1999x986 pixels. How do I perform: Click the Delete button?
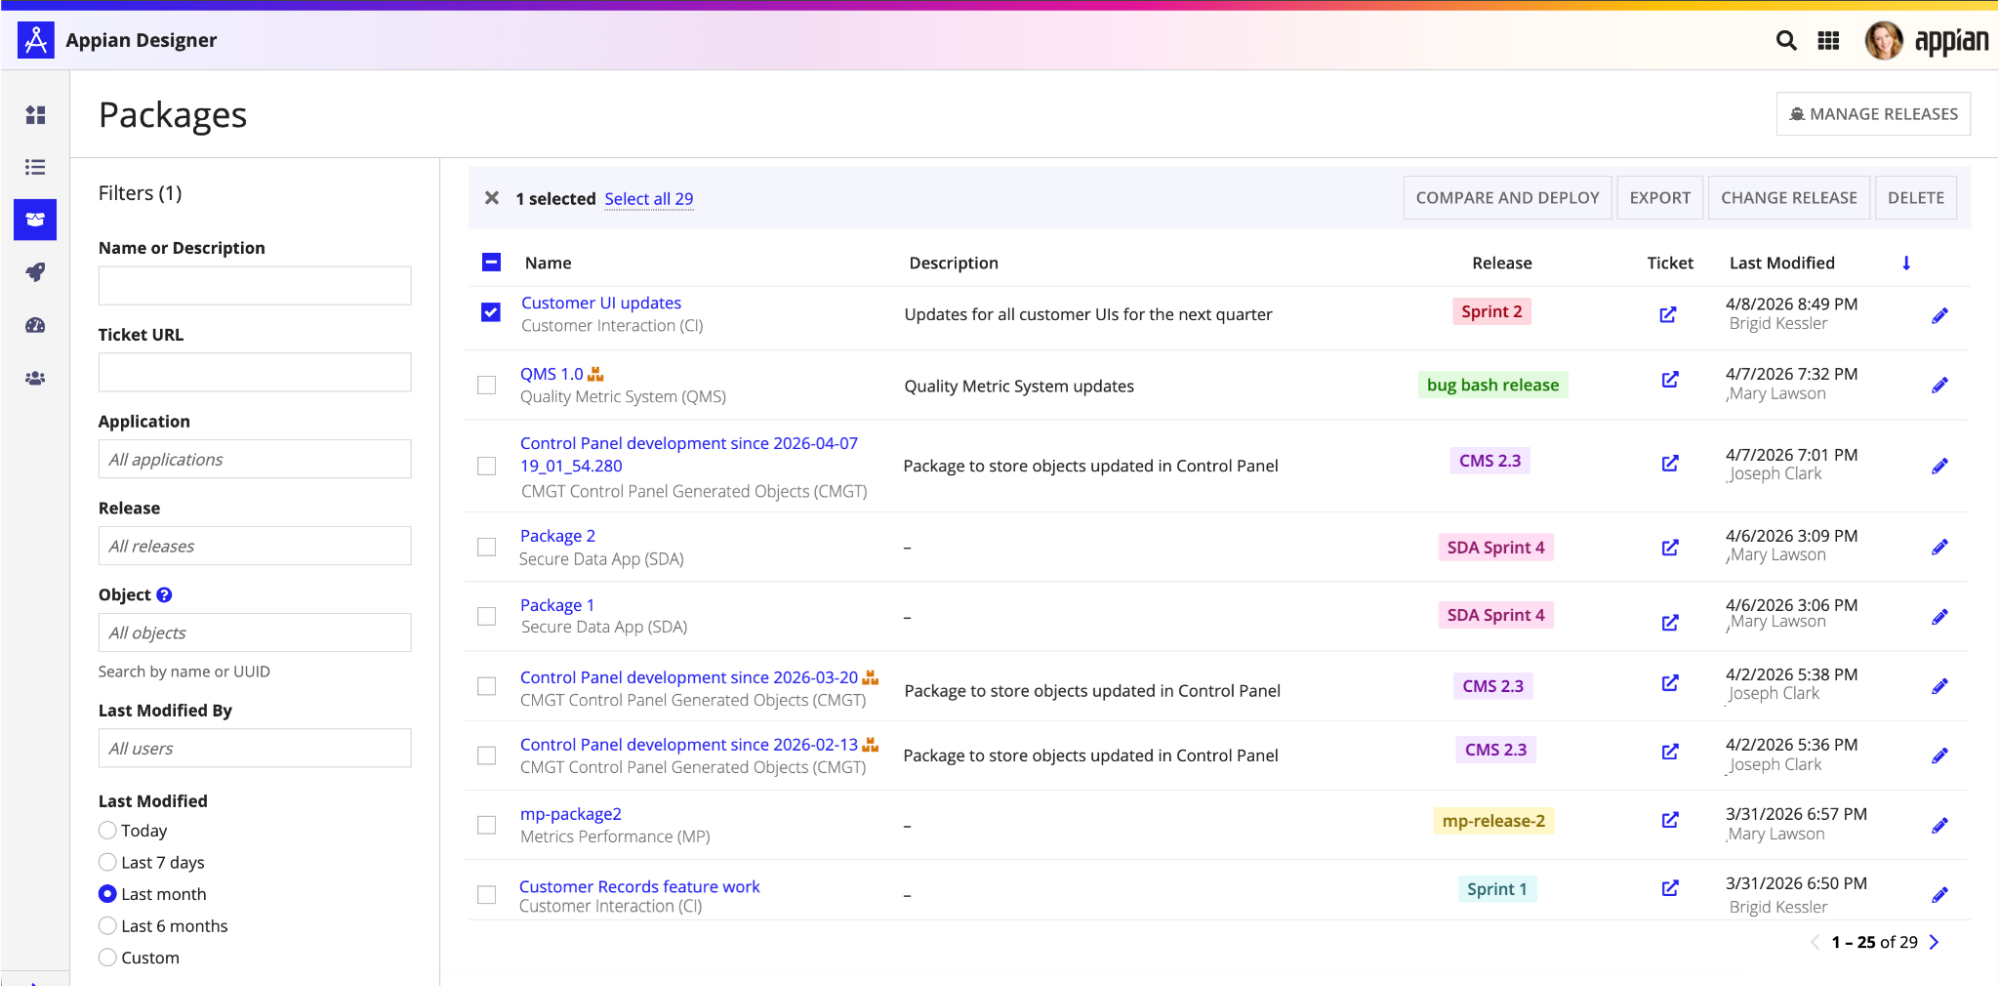coord(1916,198)
